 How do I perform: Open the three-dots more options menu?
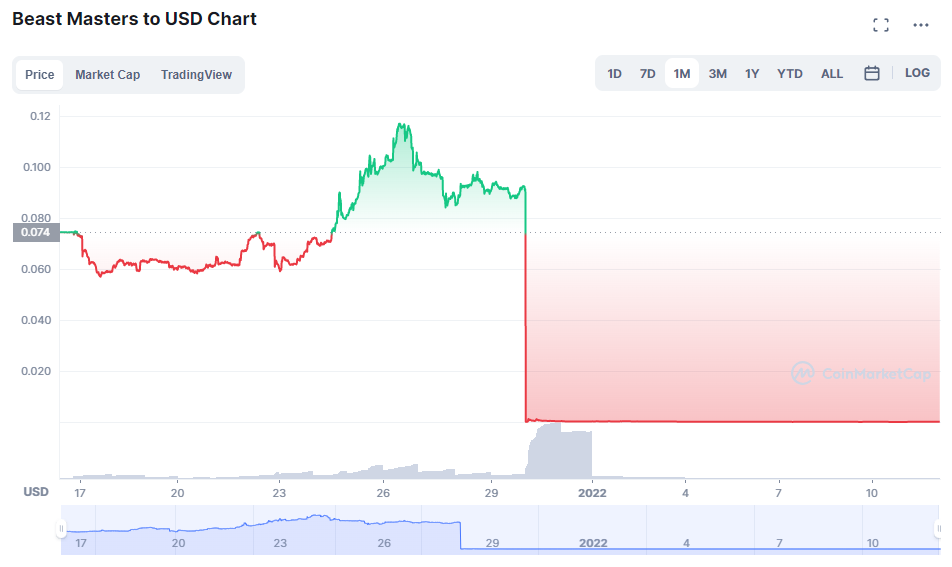pos(920,25)
